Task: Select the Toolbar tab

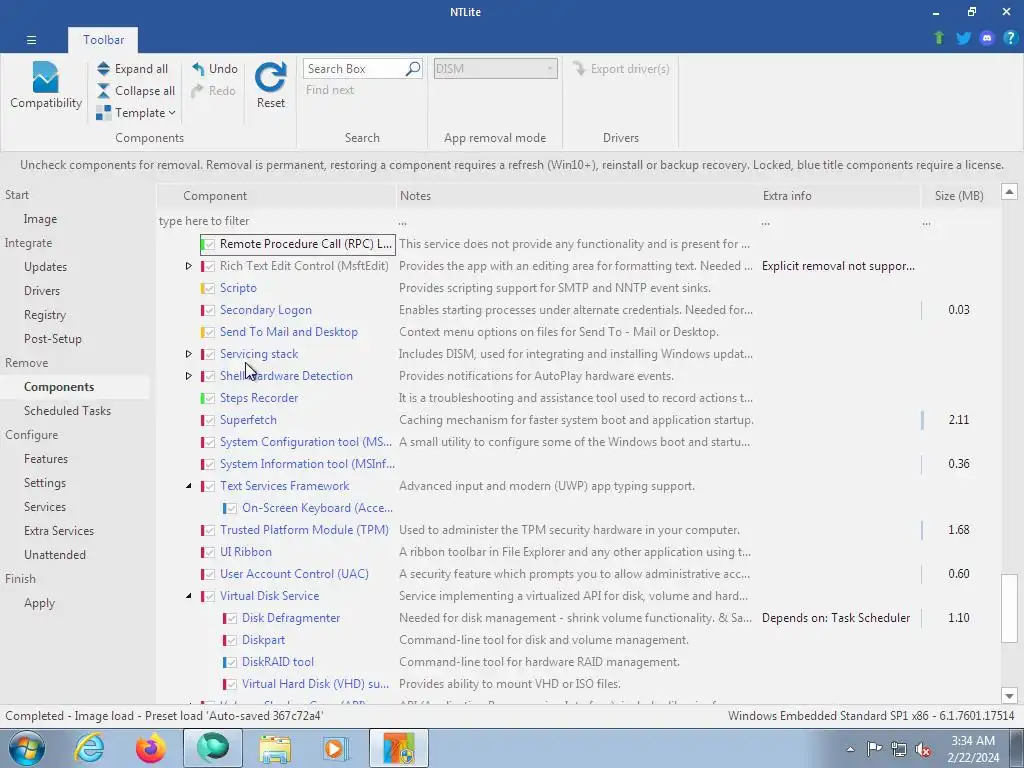Action: [103, 40]
